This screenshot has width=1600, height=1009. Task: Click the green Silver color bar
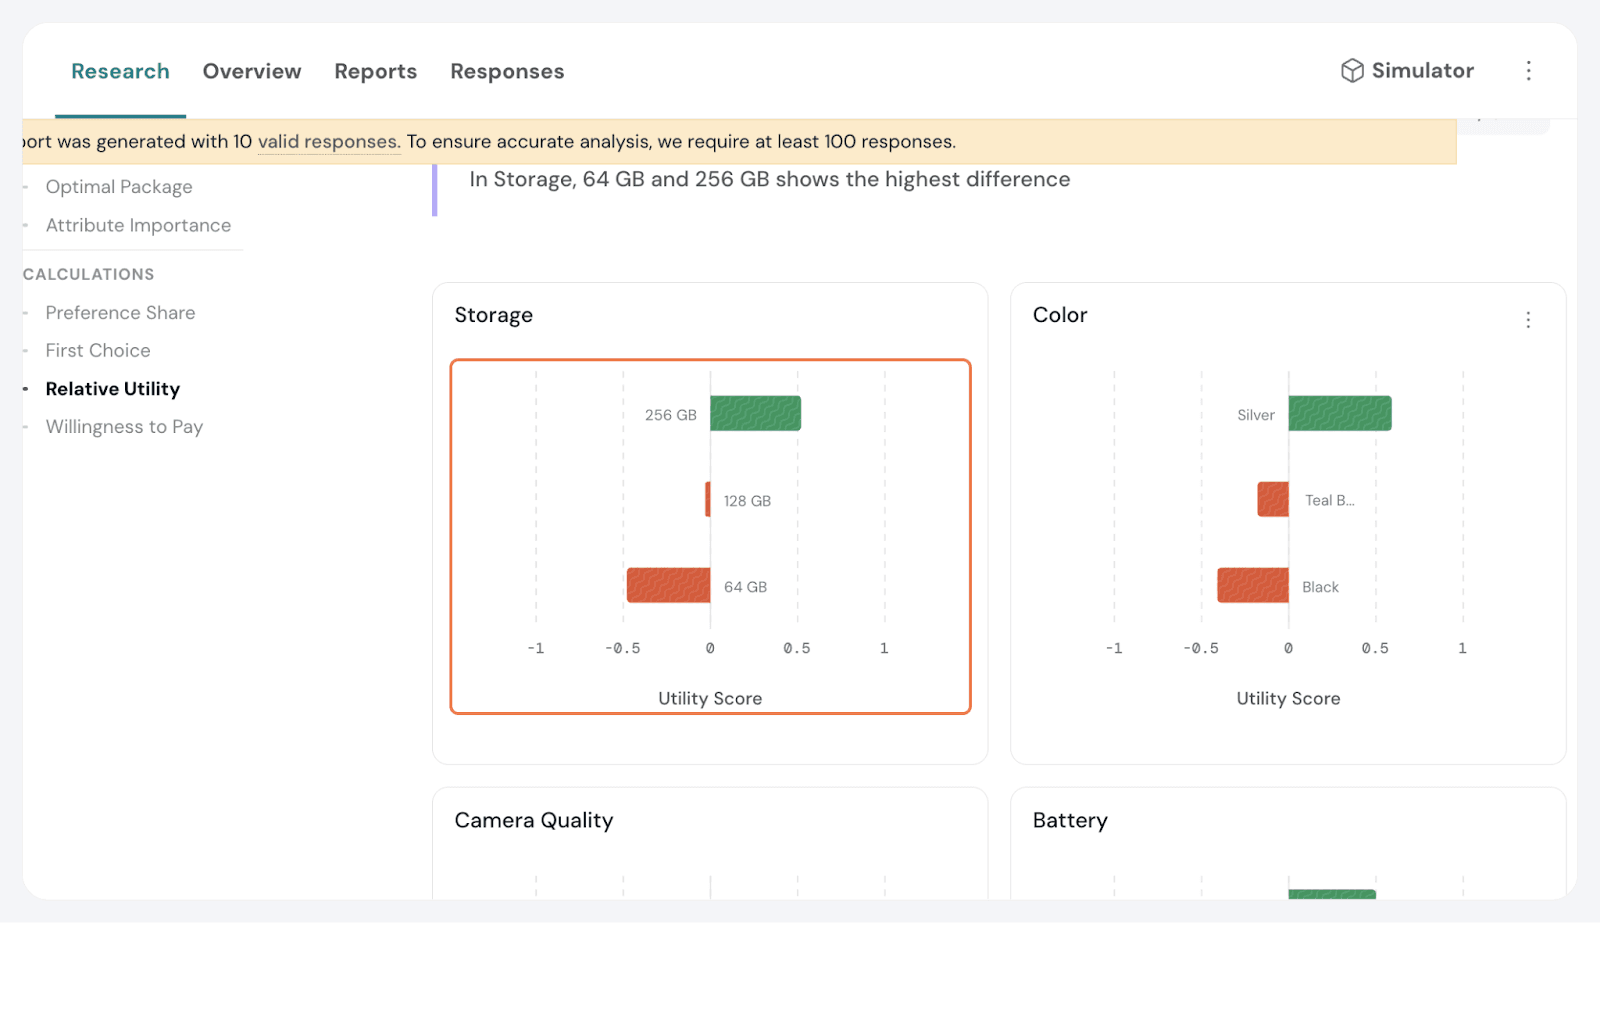[x=1339, y=414]
